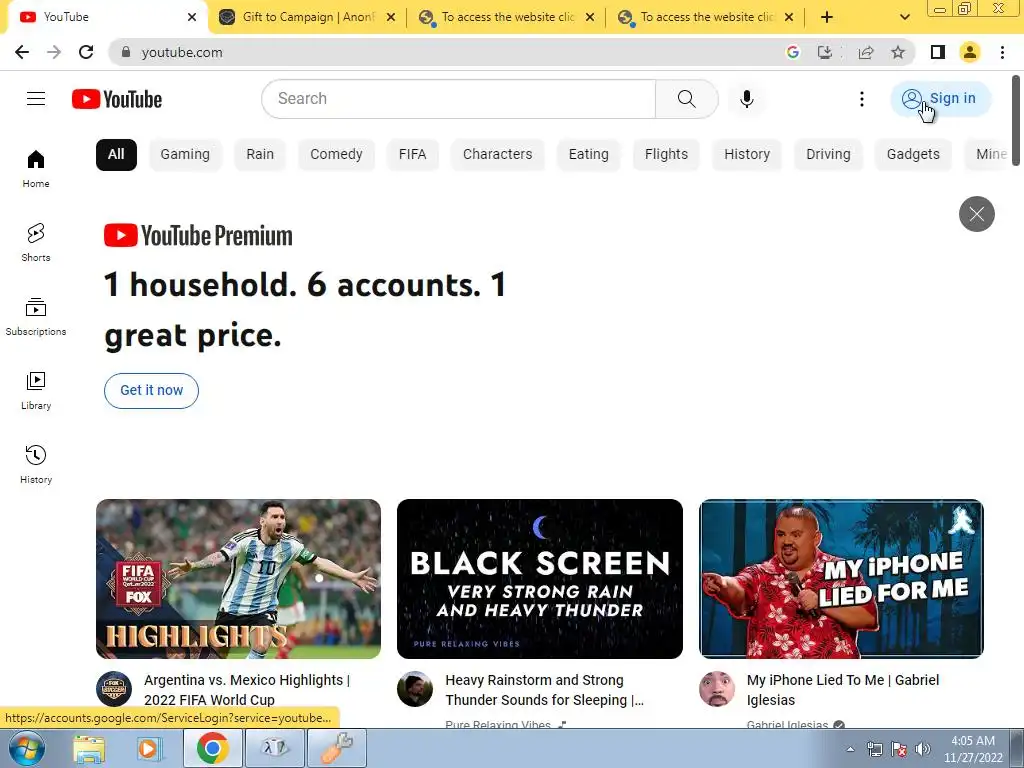Open Subscriptions from sidebar
The height and width of the screenshot is (768, 1024).
36,317
